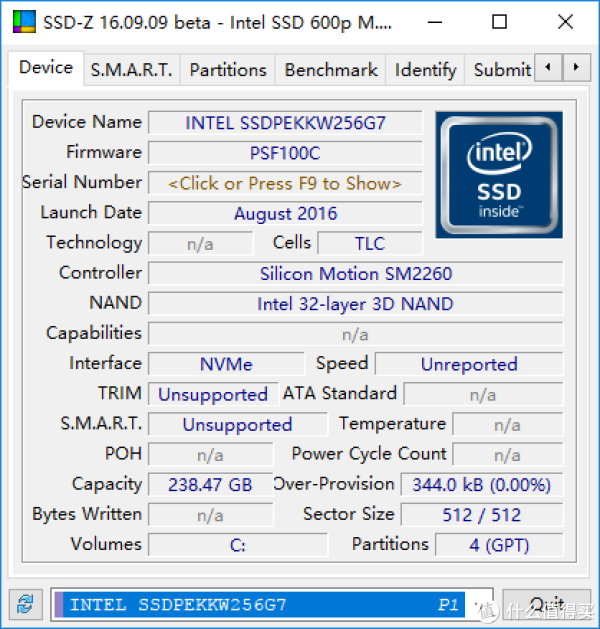The height and width of the screenshot is (629, 600).
Task: Click the Device Name field INTEL SSDPEKKW256G7
Action: coord(285,123)
